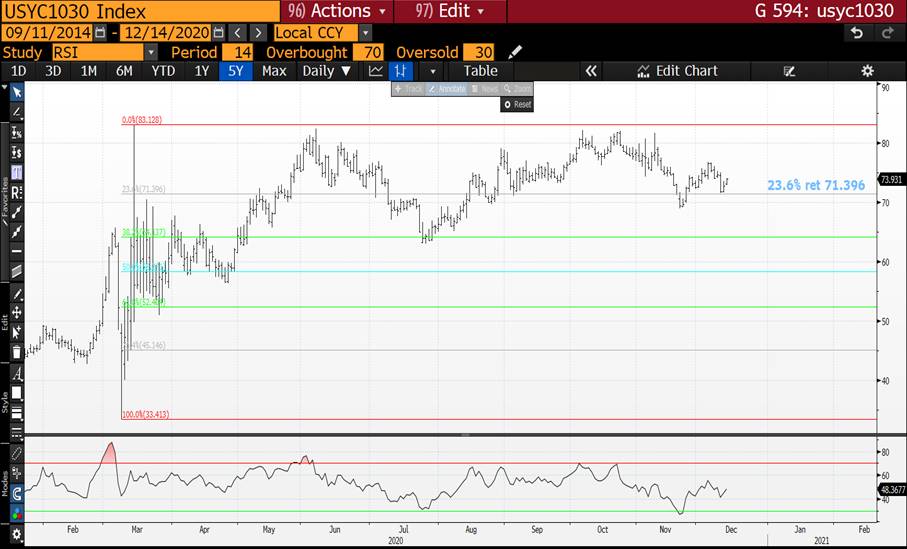Click the Edit section pencil tool
This screenshot has height=549, width=907.
(x=17, y=294)
